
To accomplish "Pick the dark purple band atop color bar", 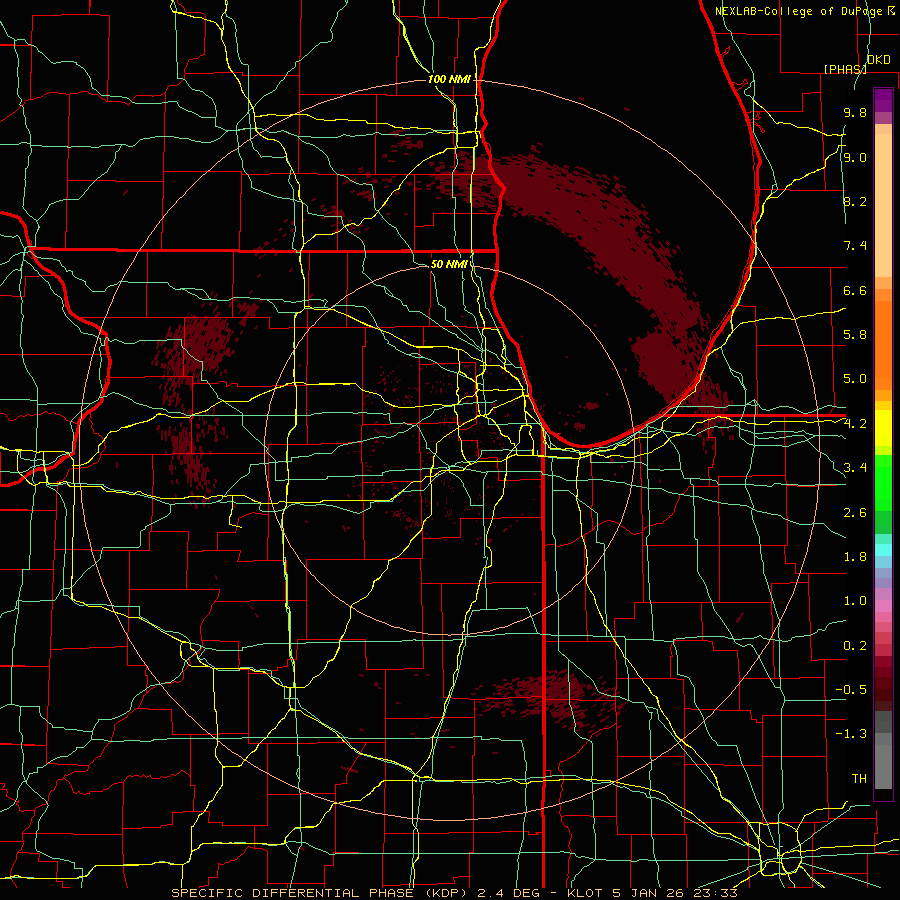I will click(883, 100).
